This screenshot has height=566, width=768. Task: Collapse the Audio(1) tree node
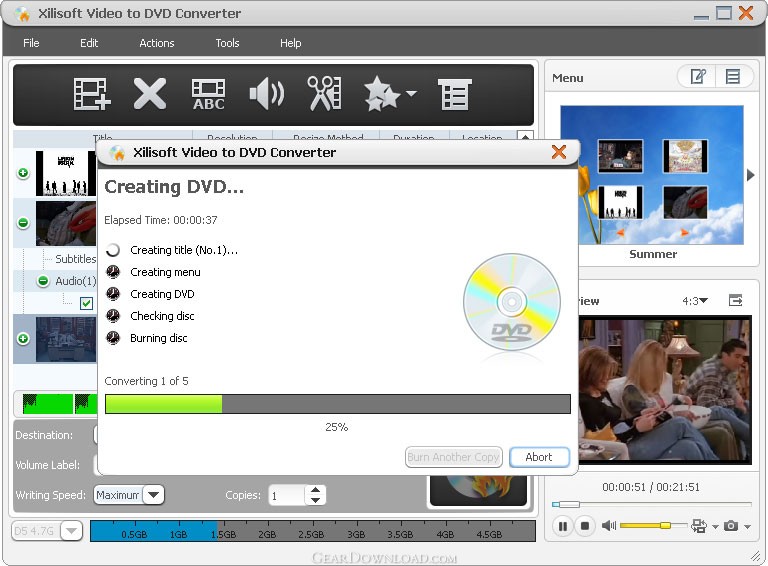(x=43, y=281)
